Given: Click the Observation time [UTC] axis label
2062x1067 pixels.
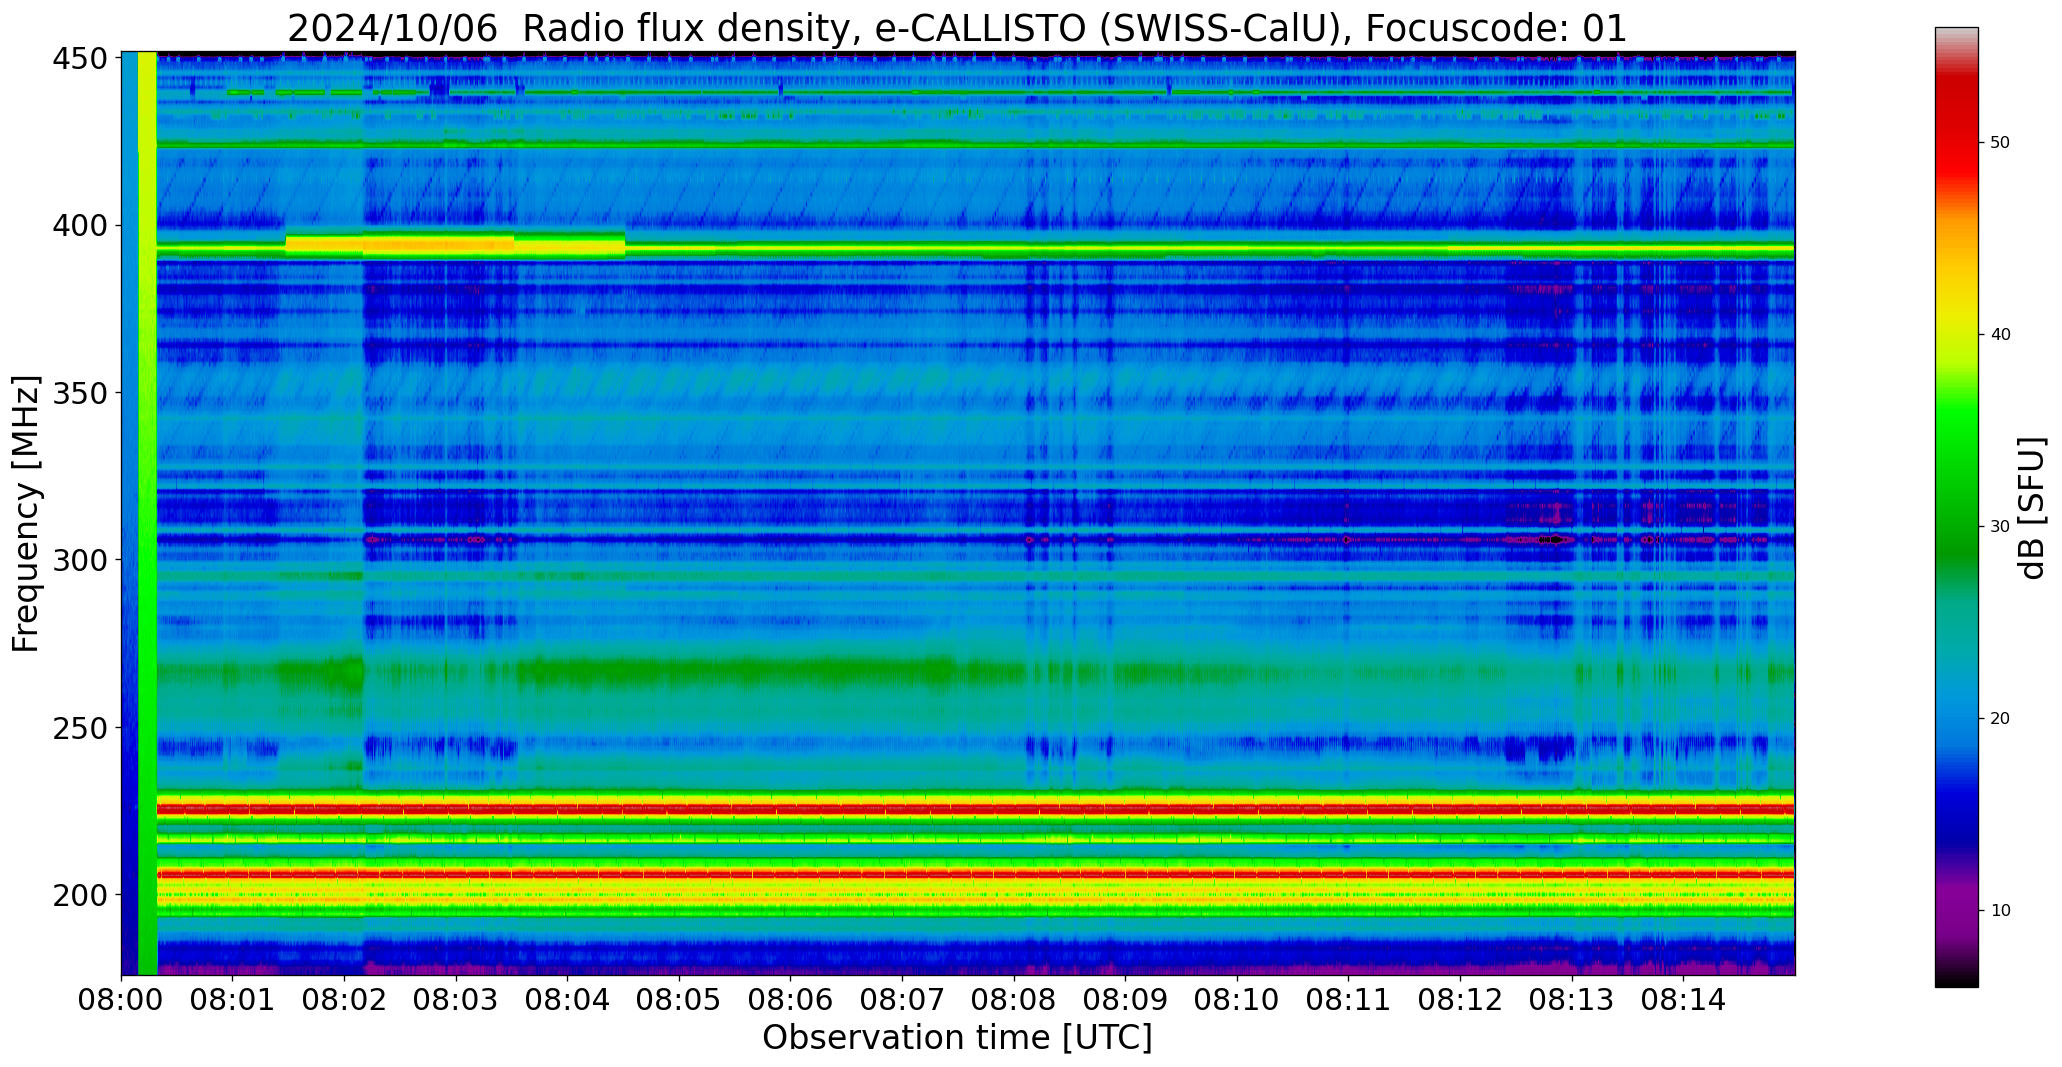Looking at the screenshot, I should [957, 1037].
